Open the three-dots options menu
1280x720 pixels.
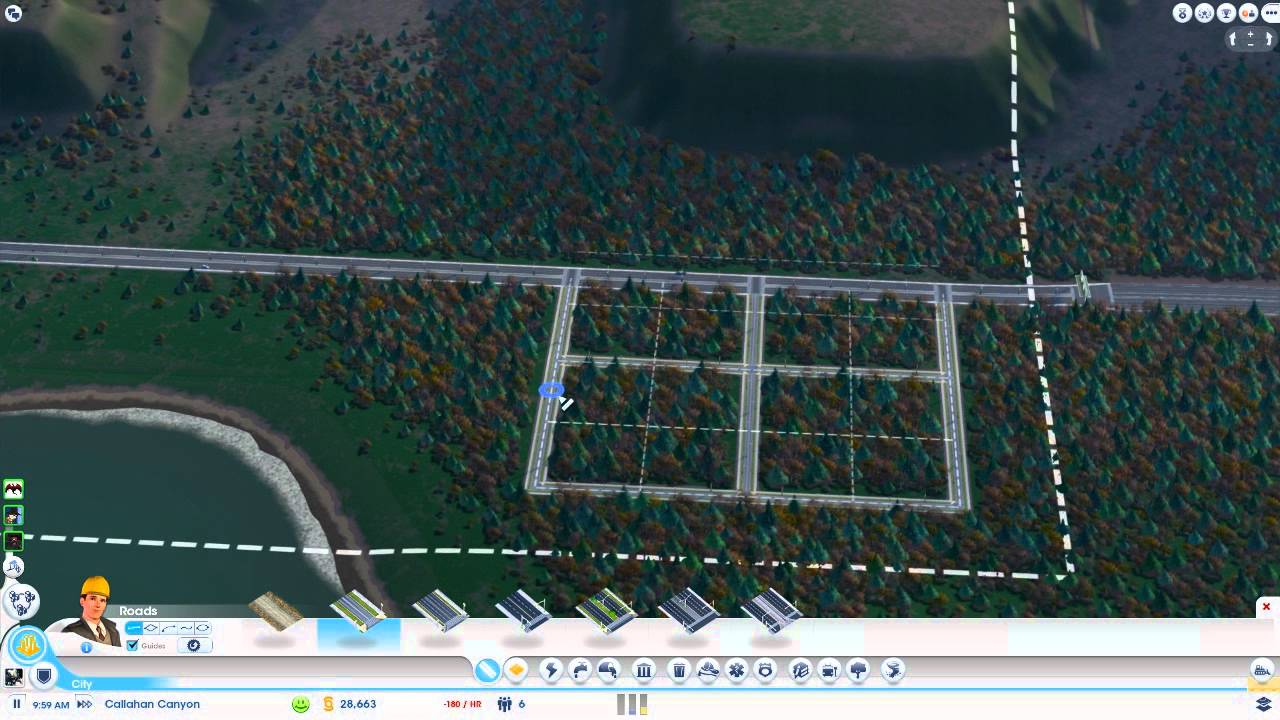pyautogui.click(x=1268, y=13)
